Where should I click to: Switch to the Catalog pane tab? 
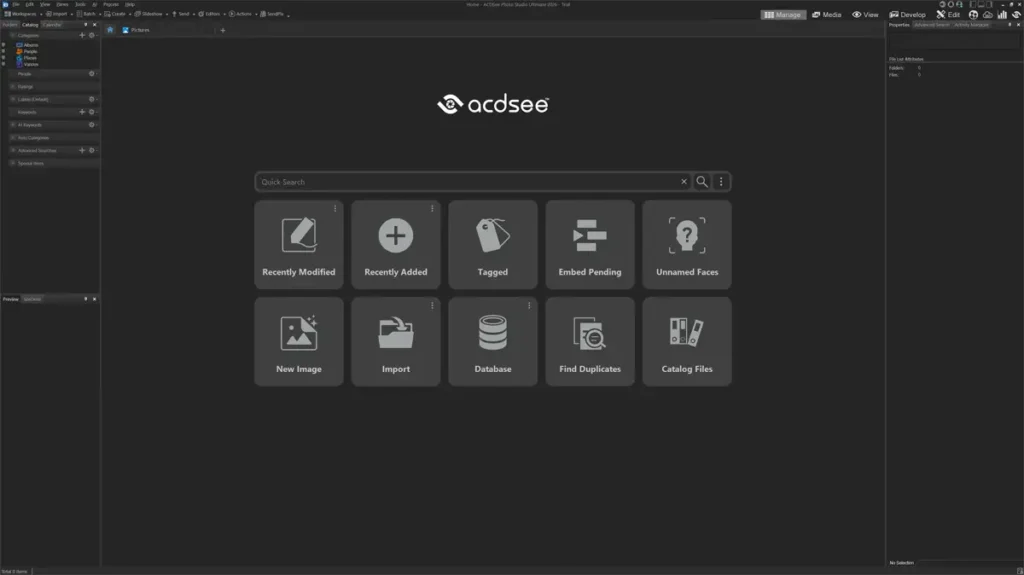click(30, 25)
